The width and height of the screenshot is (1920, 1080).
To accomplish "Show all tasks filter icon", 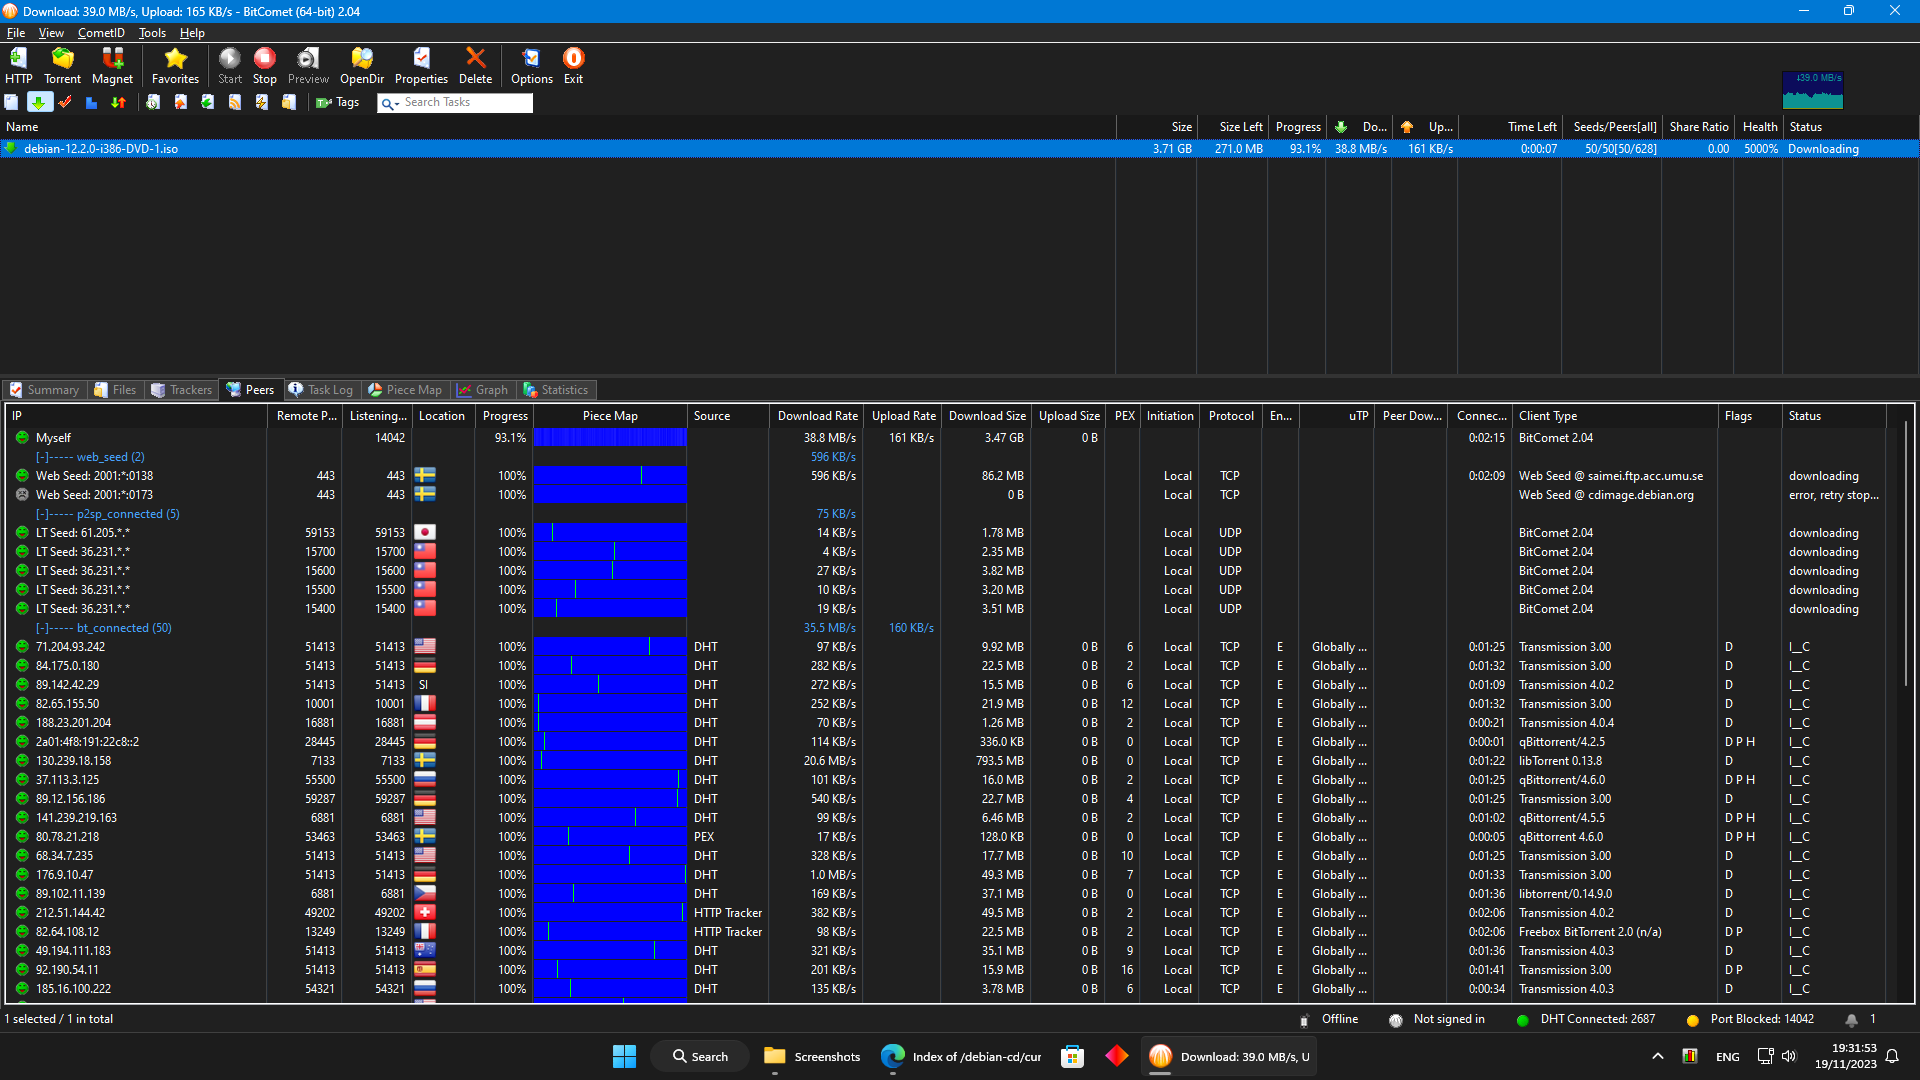I will (11, 102).
